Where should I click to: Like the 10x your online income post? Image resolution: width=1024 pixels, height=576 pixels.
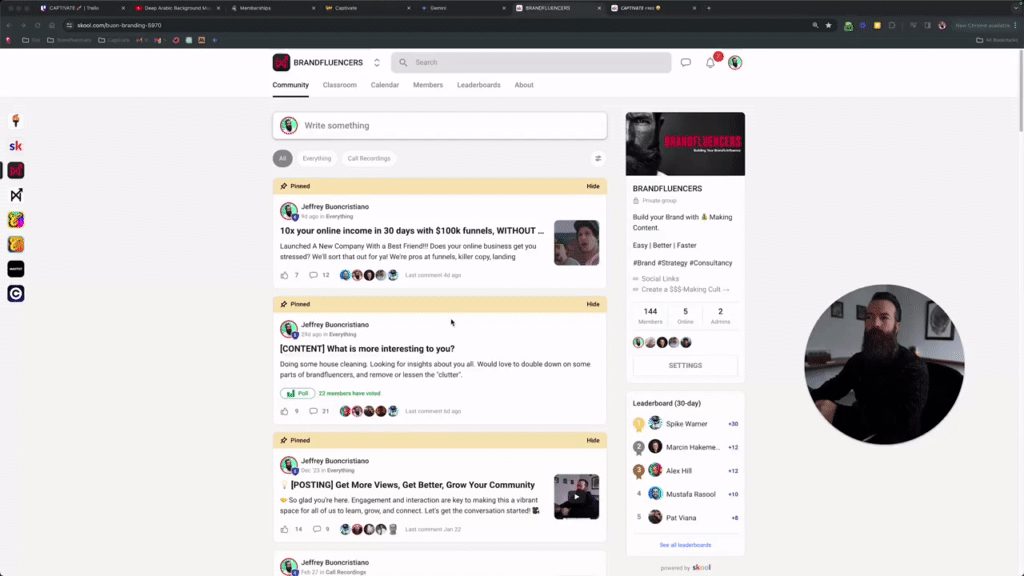click(x=284, y=275)
